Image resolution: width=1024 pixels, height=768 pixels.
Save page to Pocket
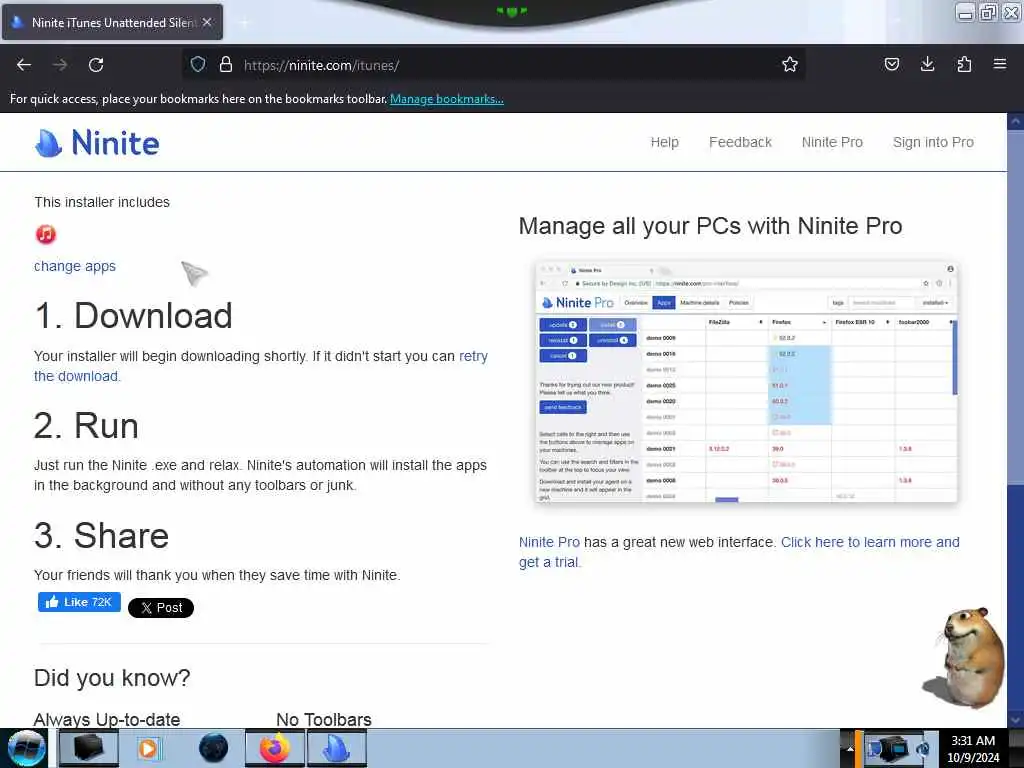891,64
